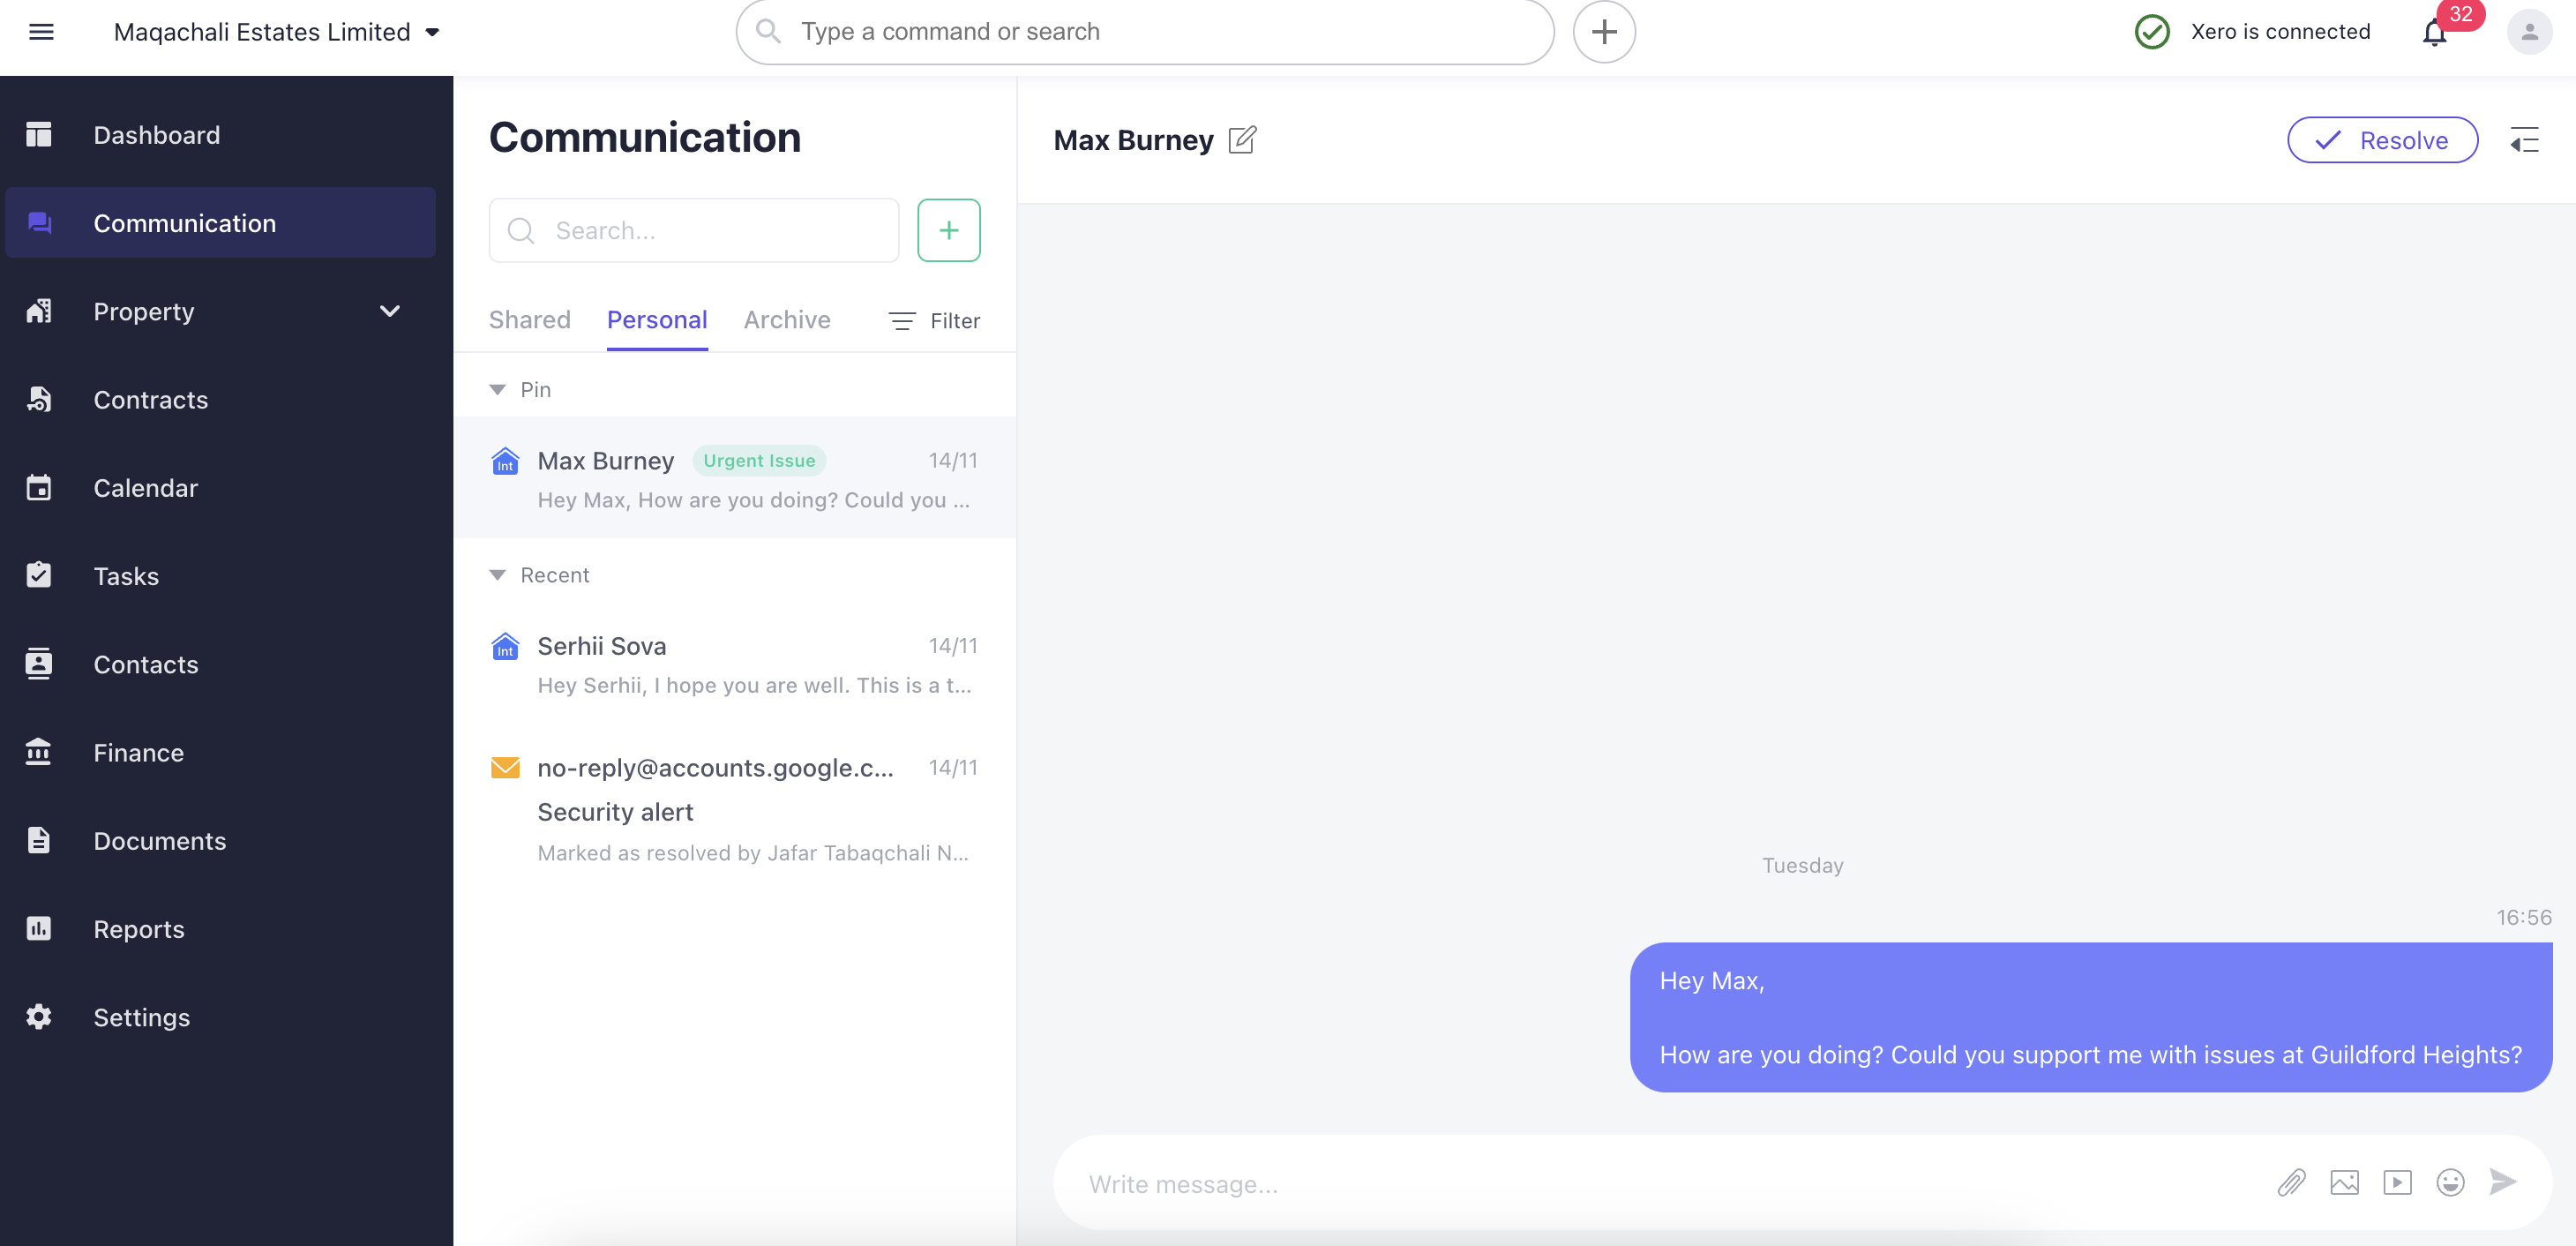This screenshot has height=1246, width=2576.
Task: Open Finance in the sidebar
Action: click(x=220, y=752)
